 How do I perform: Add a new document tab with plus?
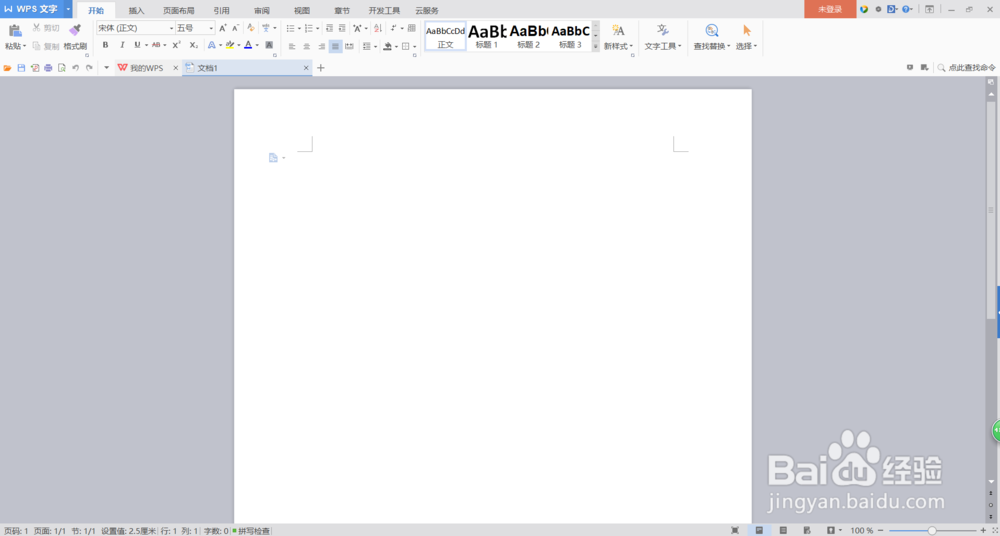tap(321, 68)
